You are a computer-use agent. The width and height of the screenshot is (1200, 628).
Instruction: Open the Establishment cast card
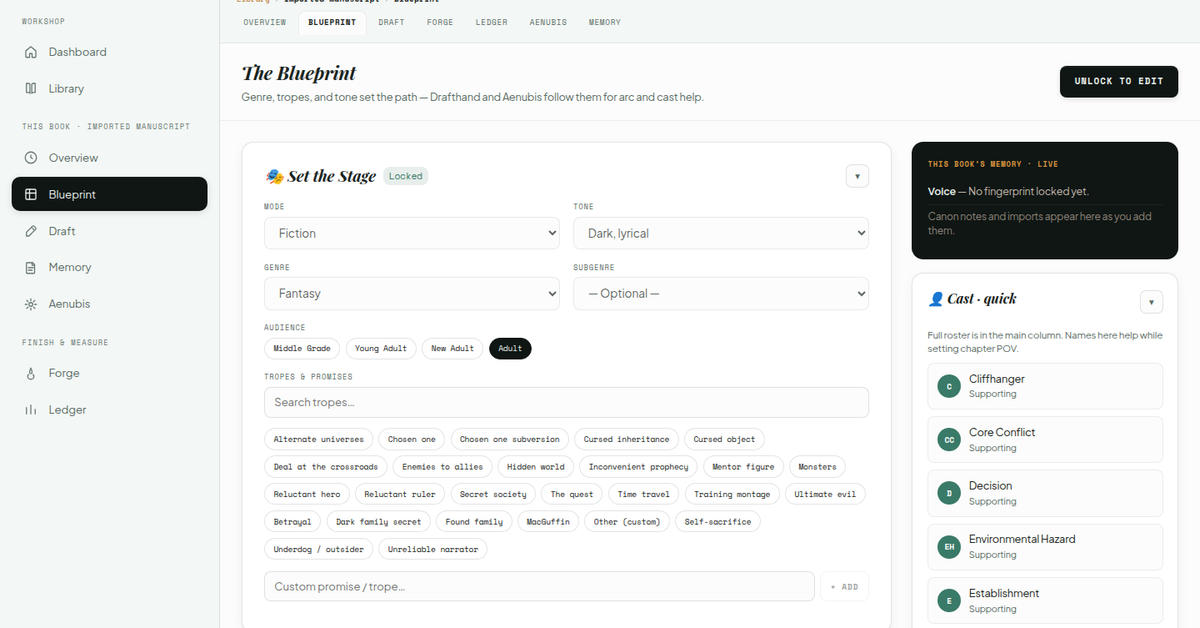coord(1045,600)
